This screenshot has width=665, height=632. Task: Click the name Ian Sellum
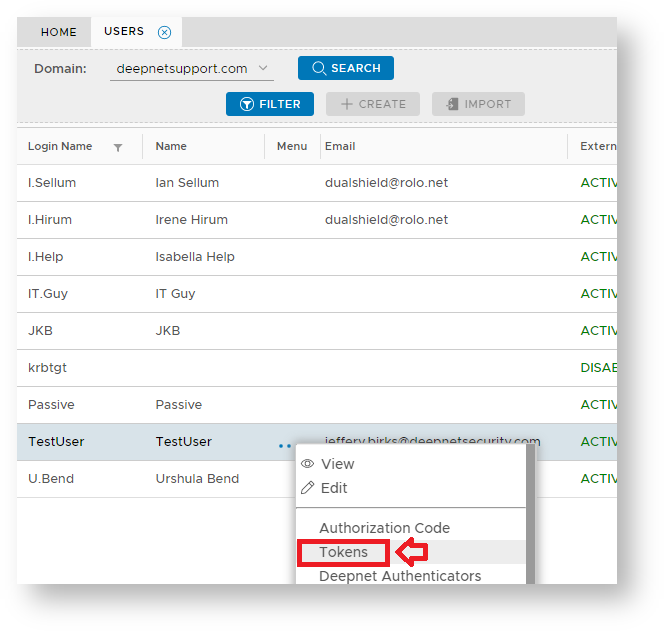point(187,183)
